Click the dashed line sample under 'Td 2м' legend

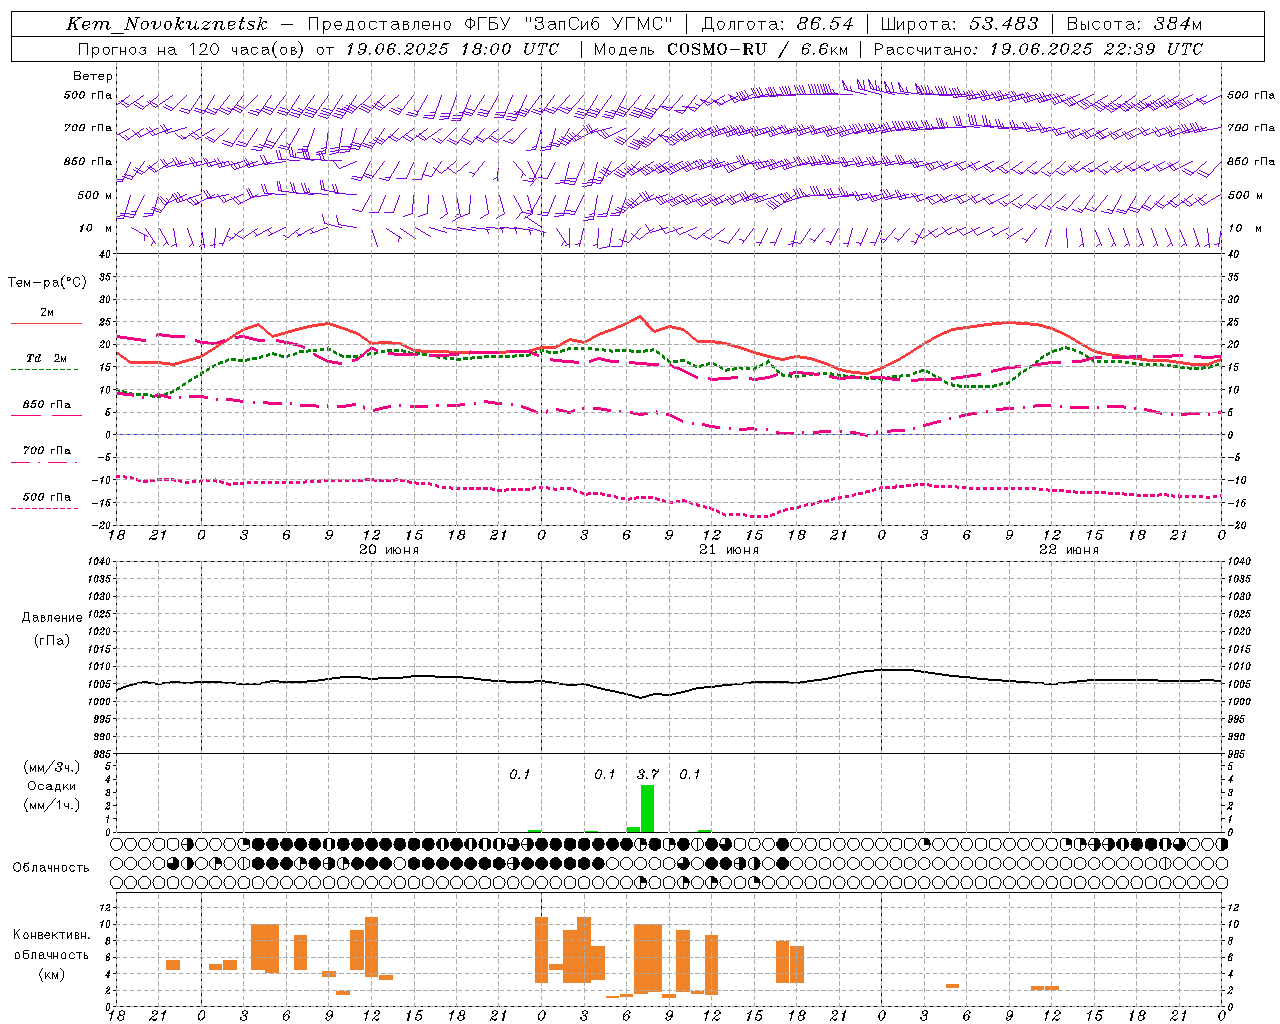[44, 370]
